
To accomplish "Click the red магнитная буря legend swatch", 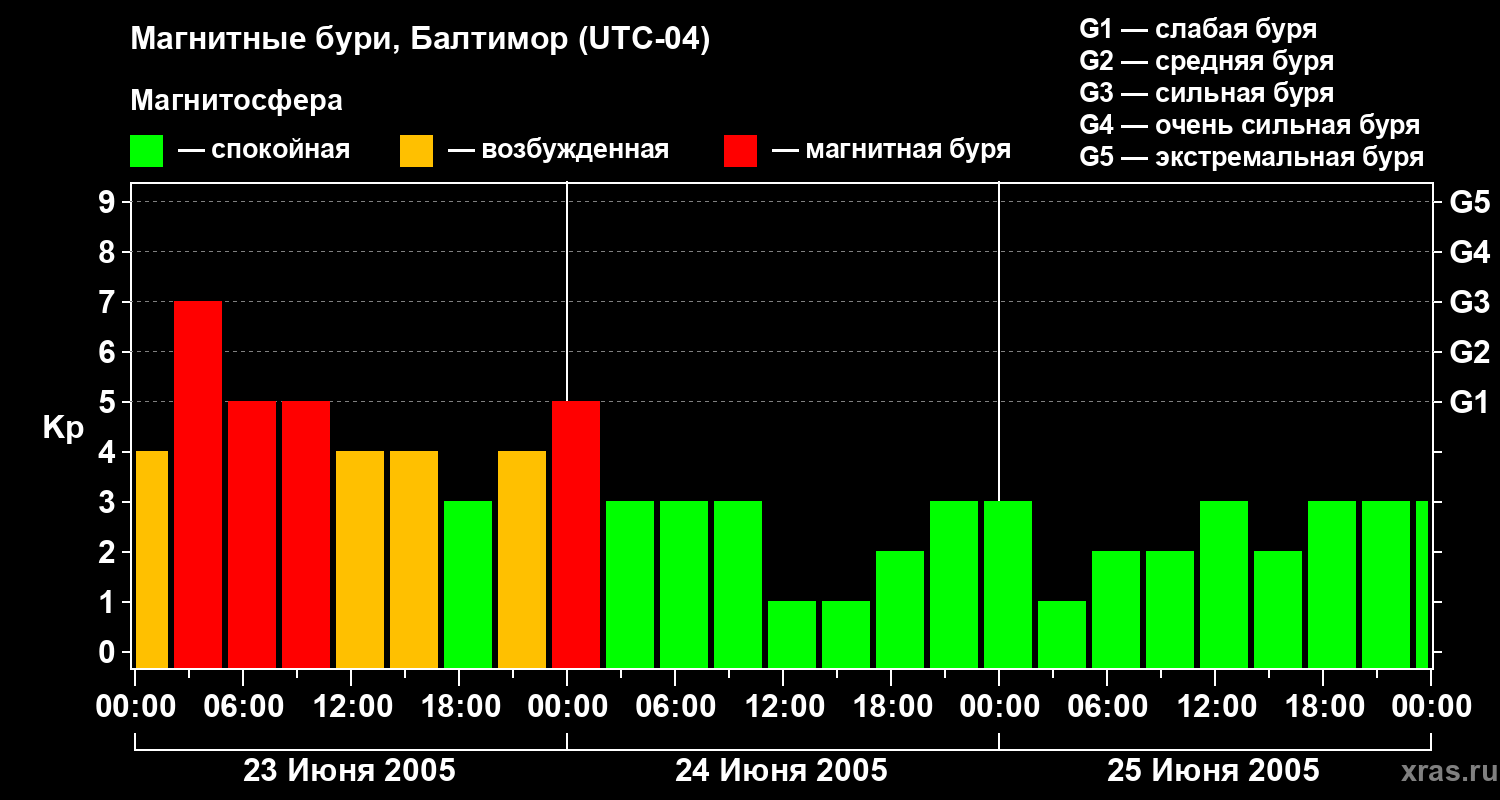I will click(x=740, y=151).
